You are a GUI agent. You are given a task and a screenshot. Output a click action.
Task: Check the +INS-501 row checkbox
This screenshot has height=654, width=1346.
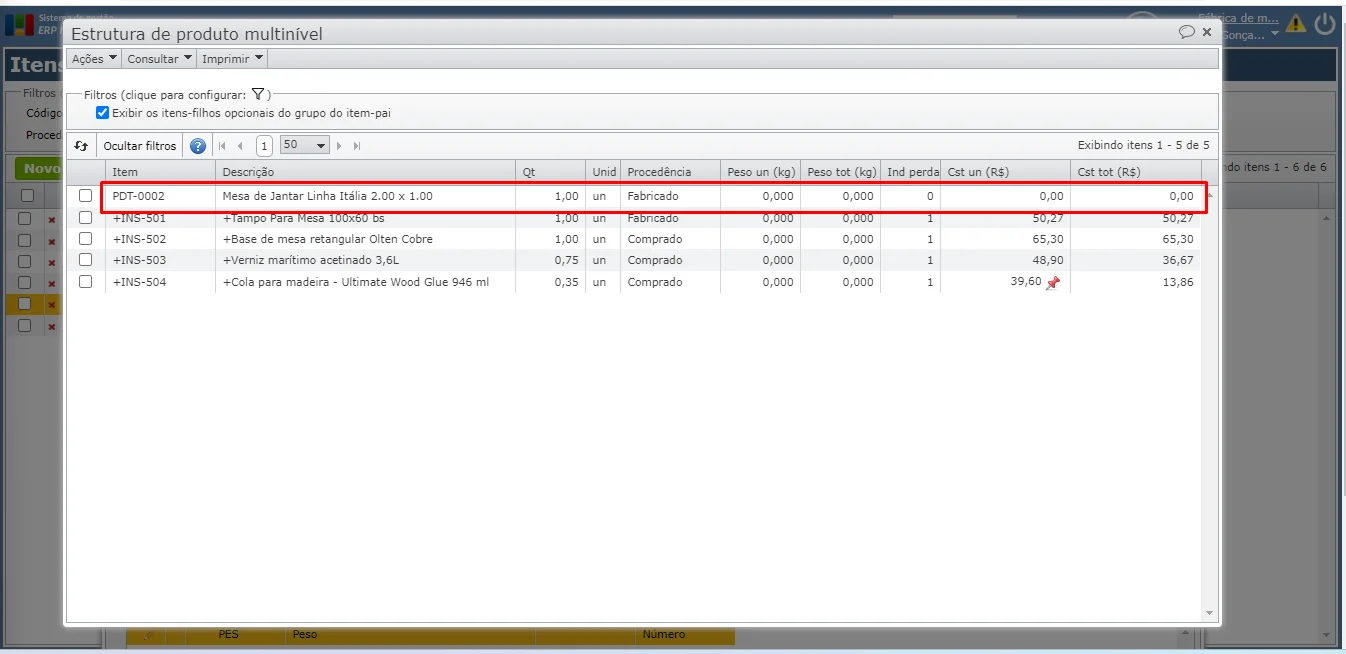tap(86, 218)
